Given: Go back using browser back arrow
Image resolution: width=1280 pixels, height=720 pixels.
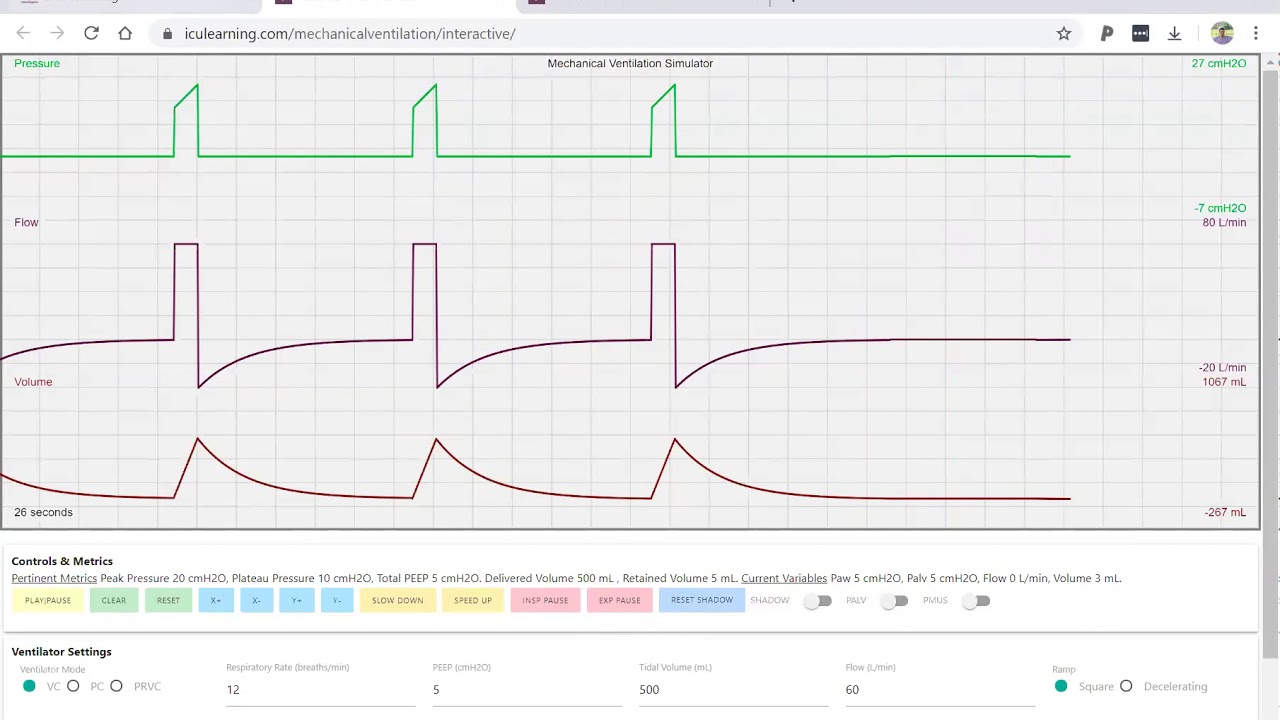Looking at the screenshot, I should (x=24, y=33).
